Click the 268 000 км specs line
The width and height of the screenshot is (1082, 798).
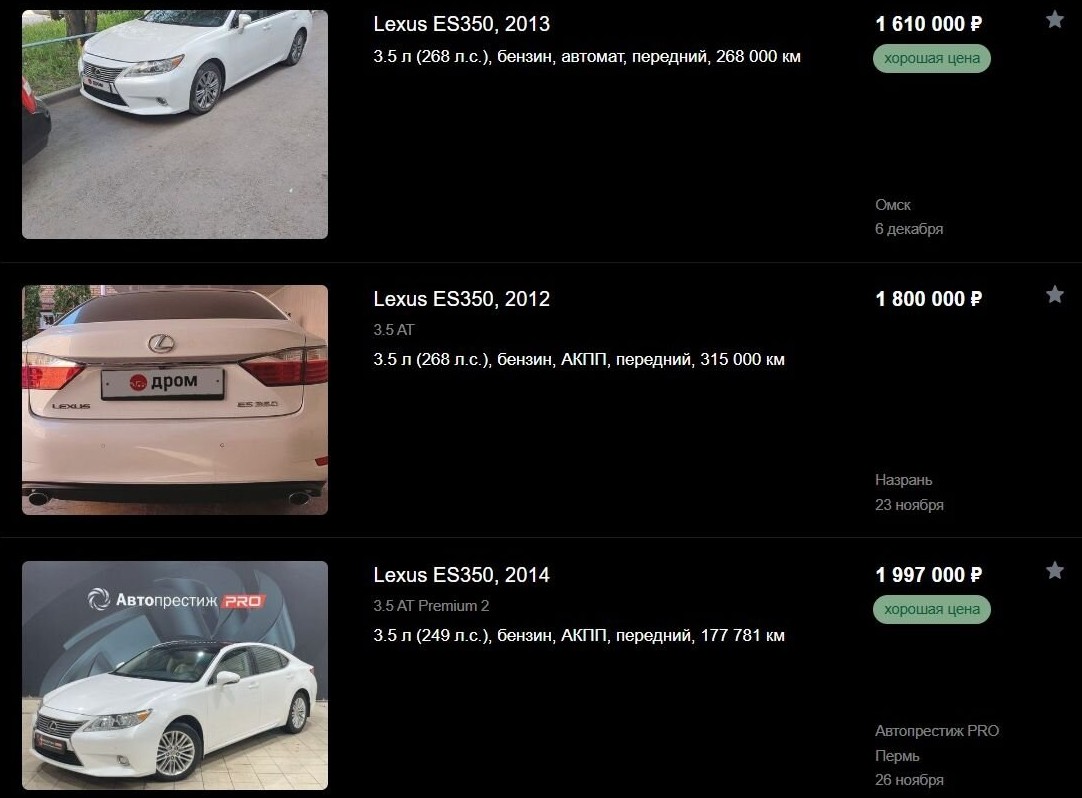point(587,57)
